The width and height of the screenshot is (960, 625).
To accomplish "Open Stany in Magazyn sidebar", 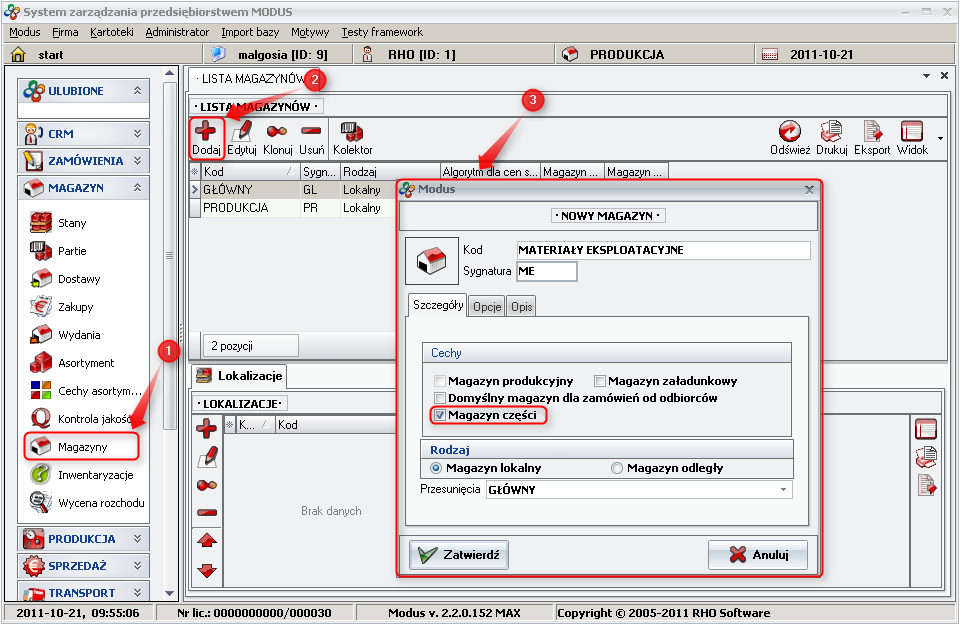I will 72,223.
